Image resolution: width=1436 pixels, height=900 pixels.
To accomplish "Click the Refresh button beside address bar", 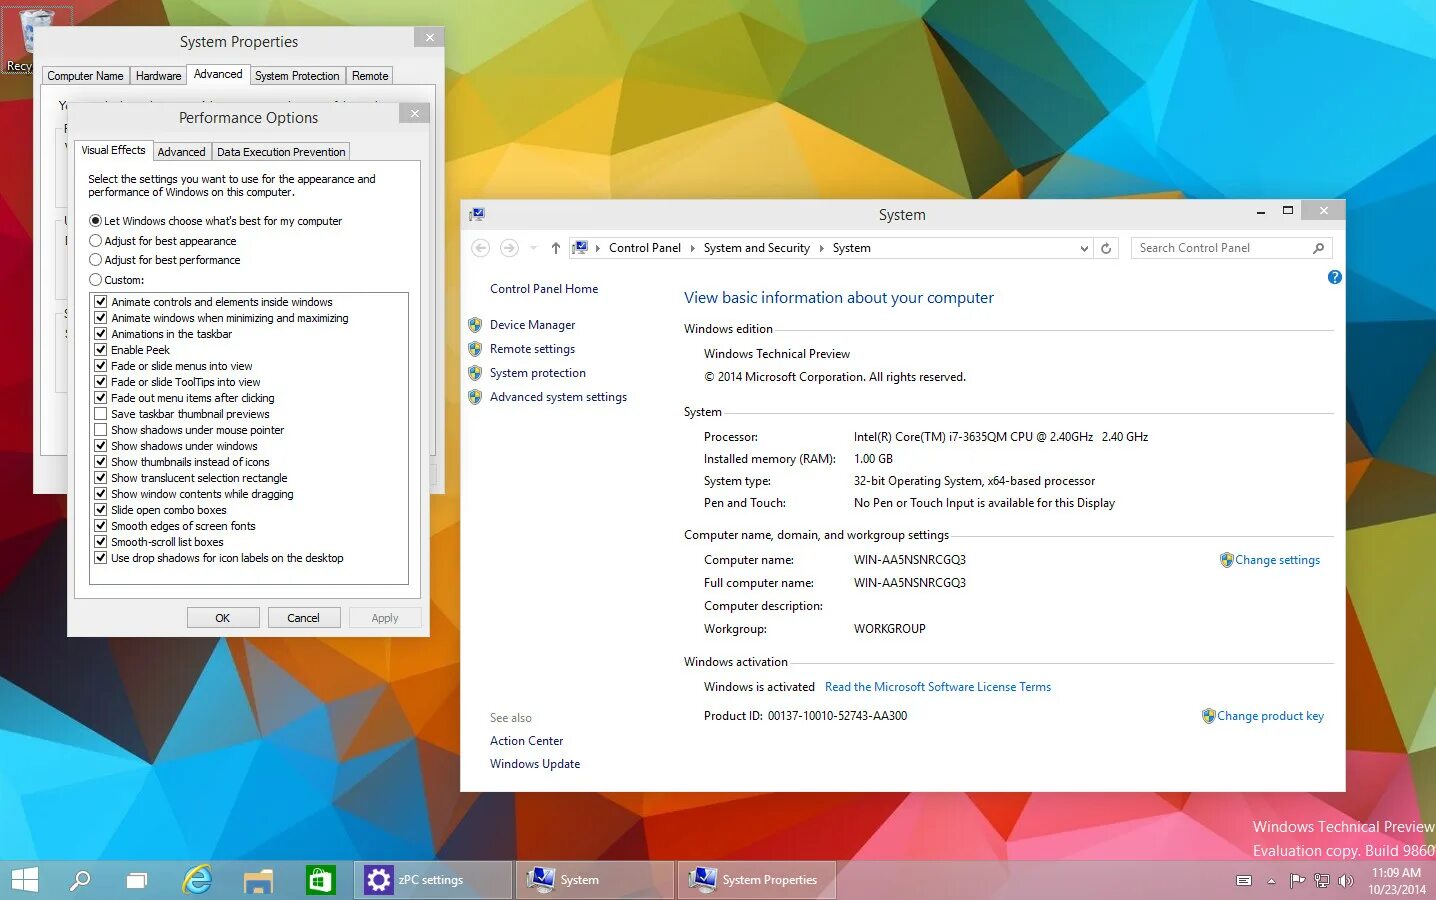I will pos(1106,248).
